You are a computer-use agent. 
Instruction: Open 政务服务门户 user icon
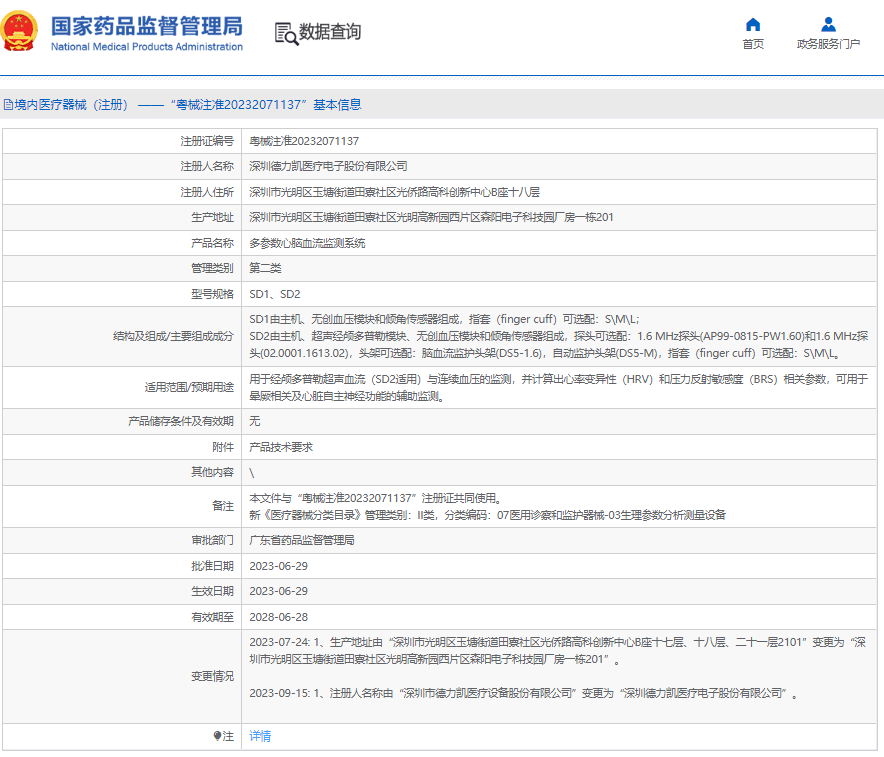click(x=828, y=24)
